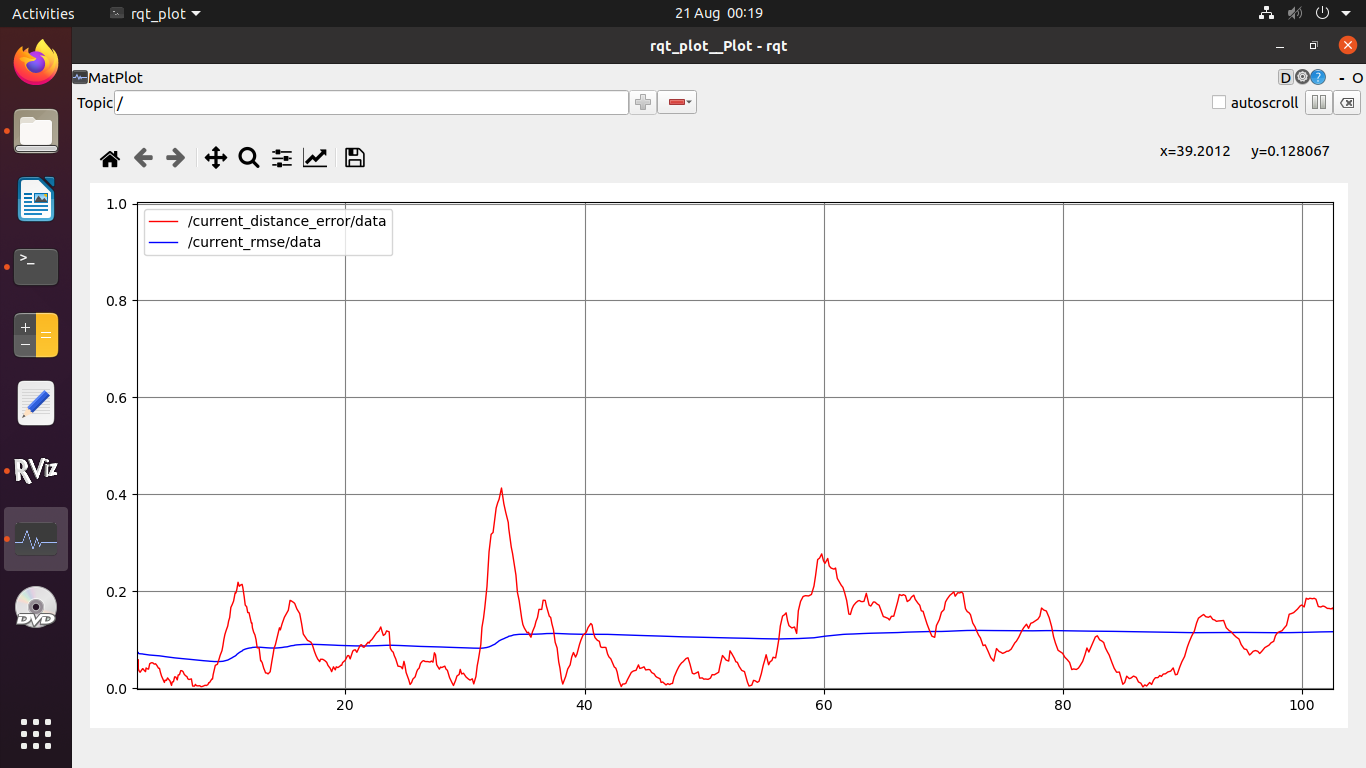Open the clock and calendar panel
The image size is (1366, 768).
pos(719,13)
